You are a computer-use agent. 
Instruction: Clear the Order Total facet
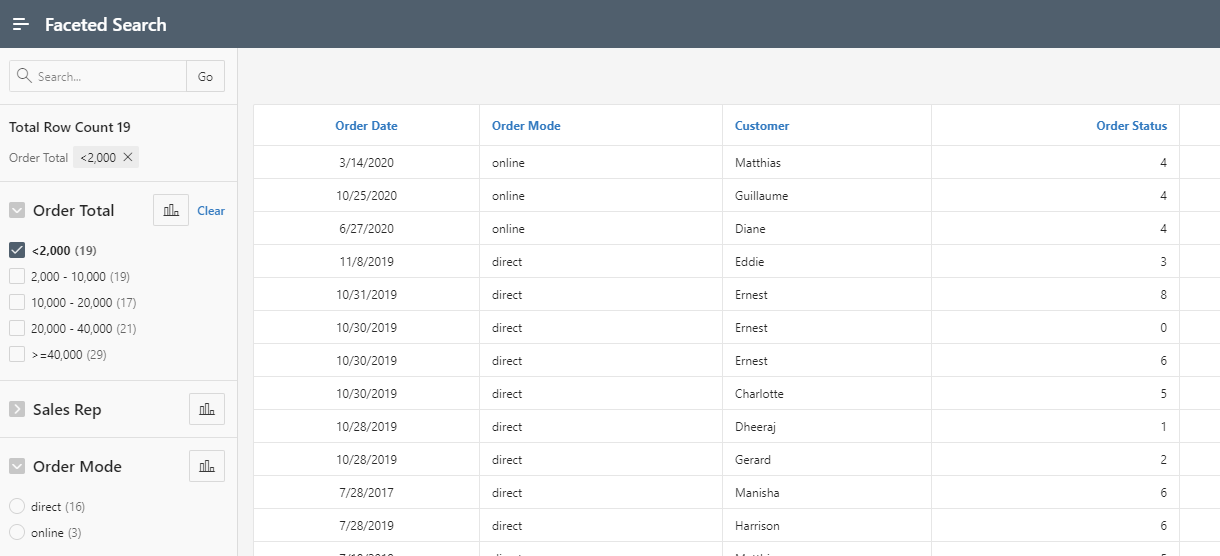click(211, 211)
